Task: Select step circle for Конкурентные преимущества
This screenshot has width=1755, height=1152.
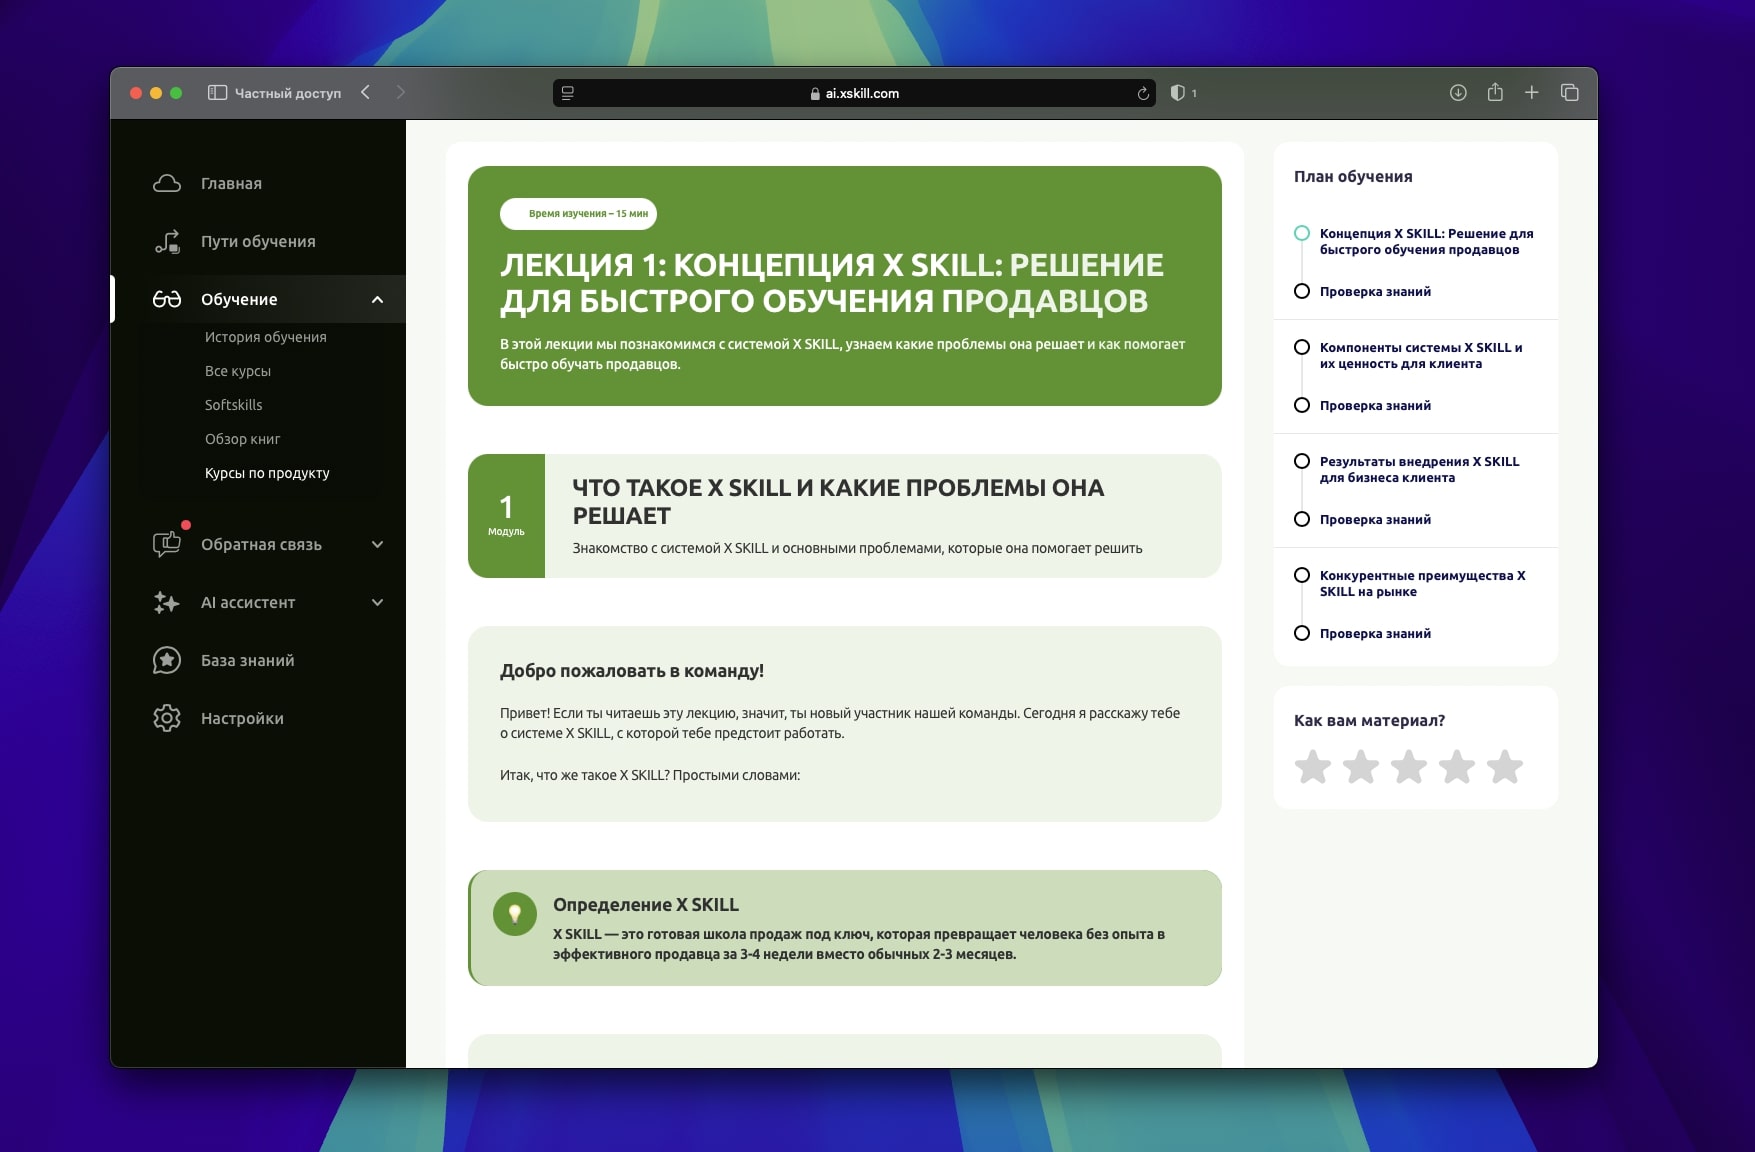Action: click(1302, 575)
